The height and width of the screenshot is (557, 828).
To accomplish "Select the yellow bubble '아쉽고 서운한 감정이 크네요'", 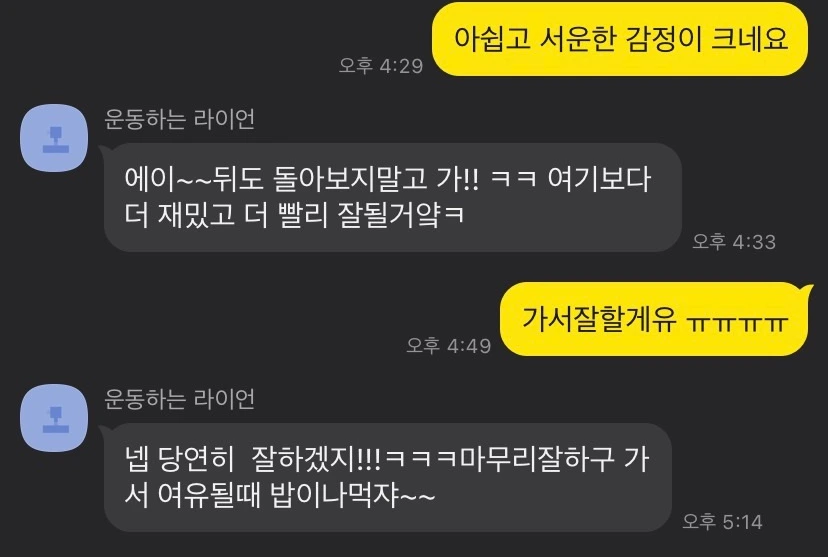I will 620,39.
